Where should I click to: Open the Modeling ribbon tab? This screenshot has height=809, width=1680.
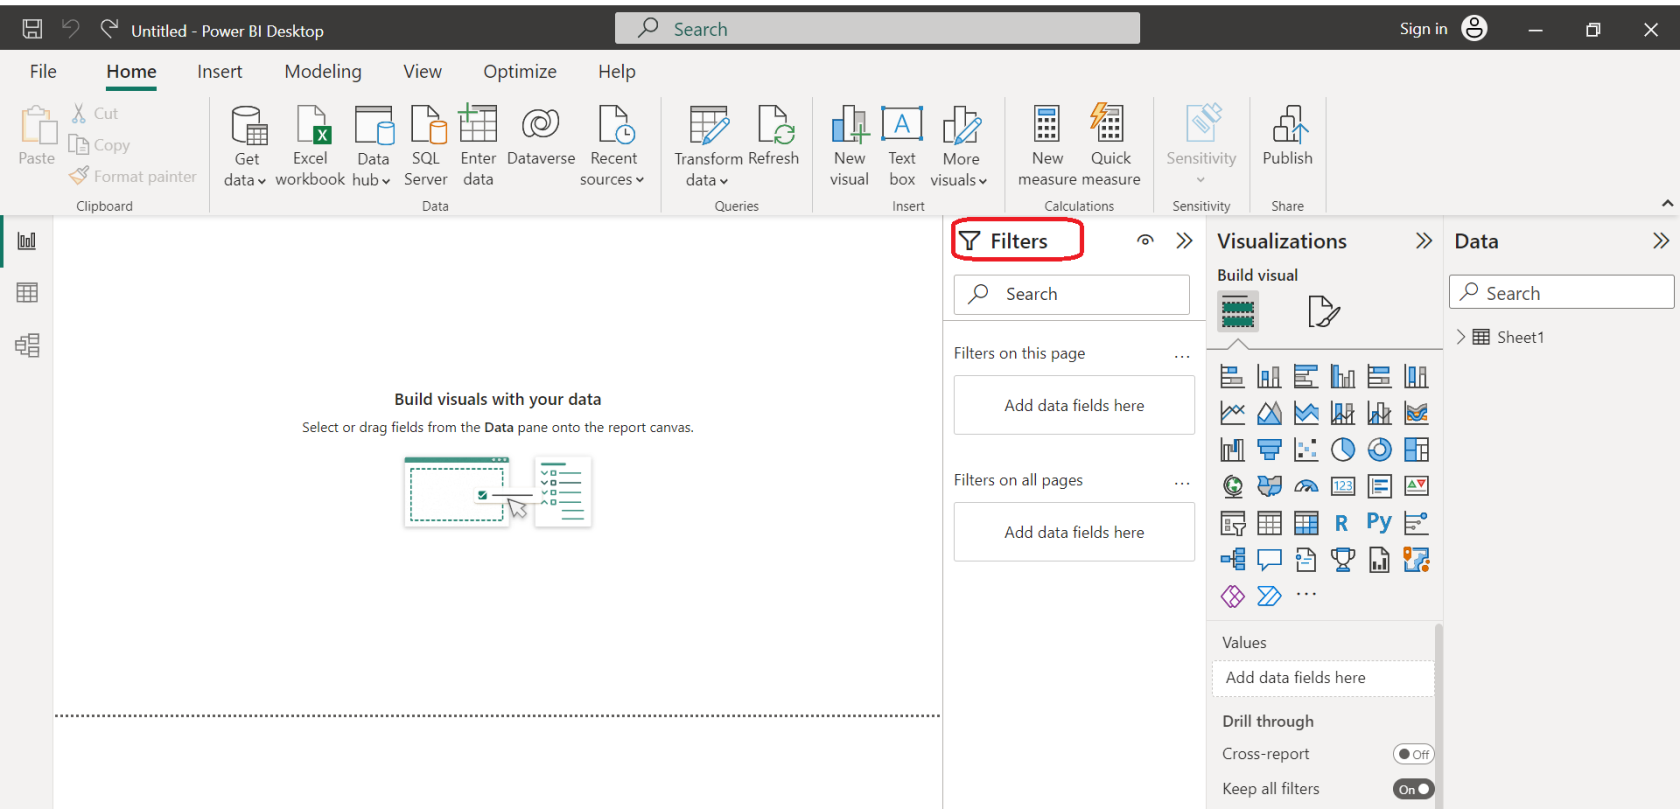(x=323, y=72)
